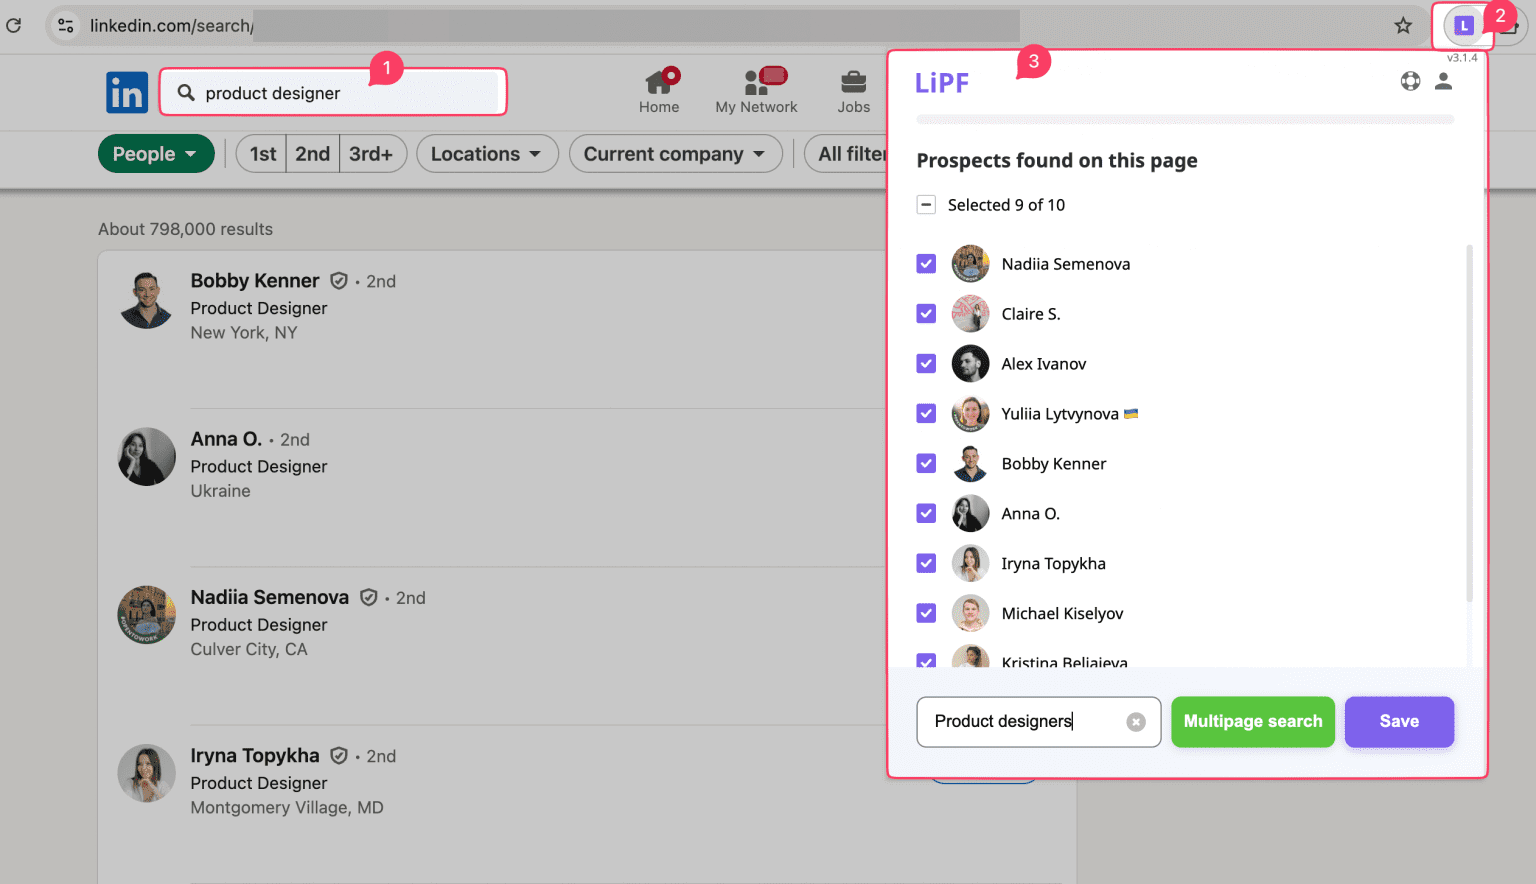This screenshot has height=884, width=1536.
Task: Open the LiPF extension icon in toolbar
Action: (x=1464, y=26)
